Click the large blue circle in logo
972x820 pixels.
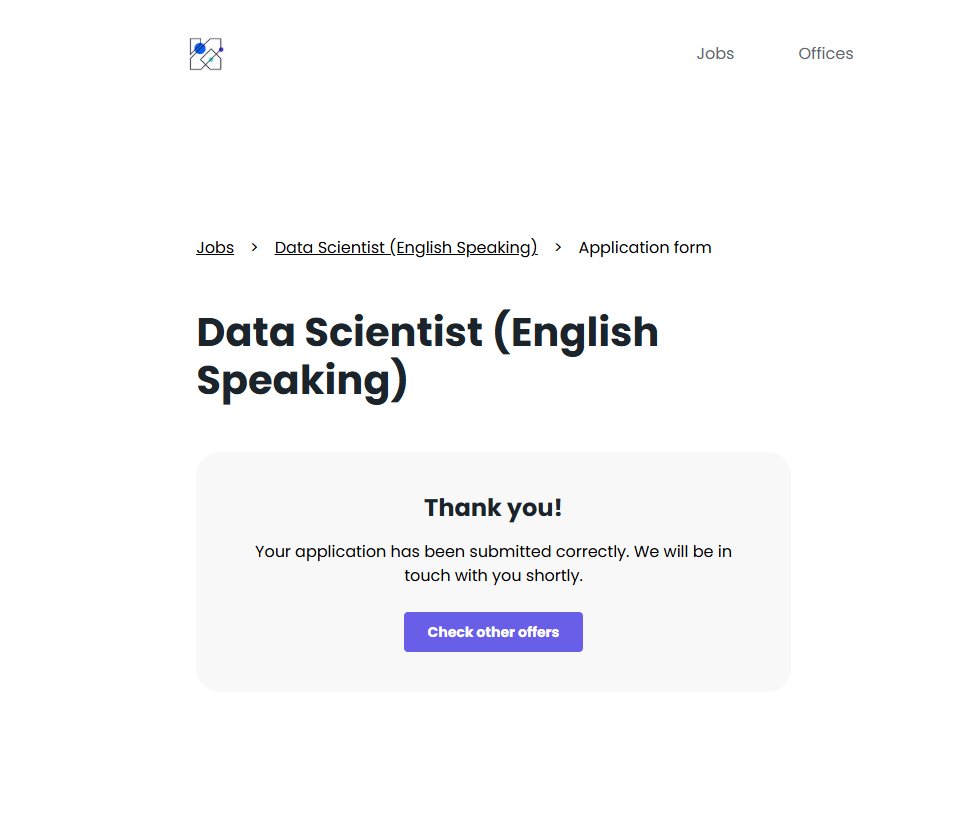click(200, 48)
